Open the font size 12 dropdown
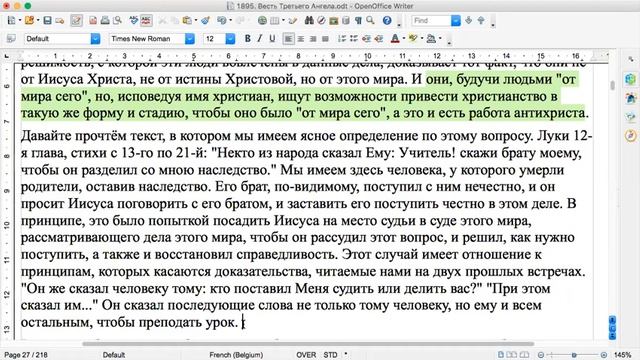This screenshot has height=360, width=640. (x=230, y=39)
